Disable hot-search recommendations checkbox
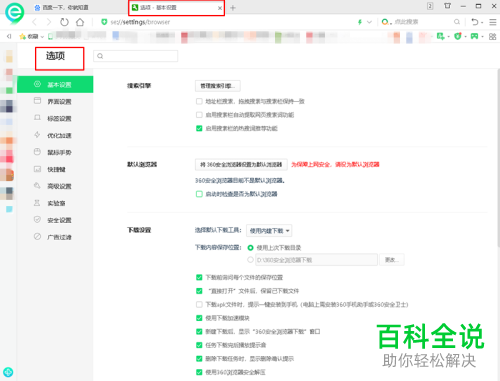Image resolution: width=500 pixels, height=381 pixels. point(199,128)
